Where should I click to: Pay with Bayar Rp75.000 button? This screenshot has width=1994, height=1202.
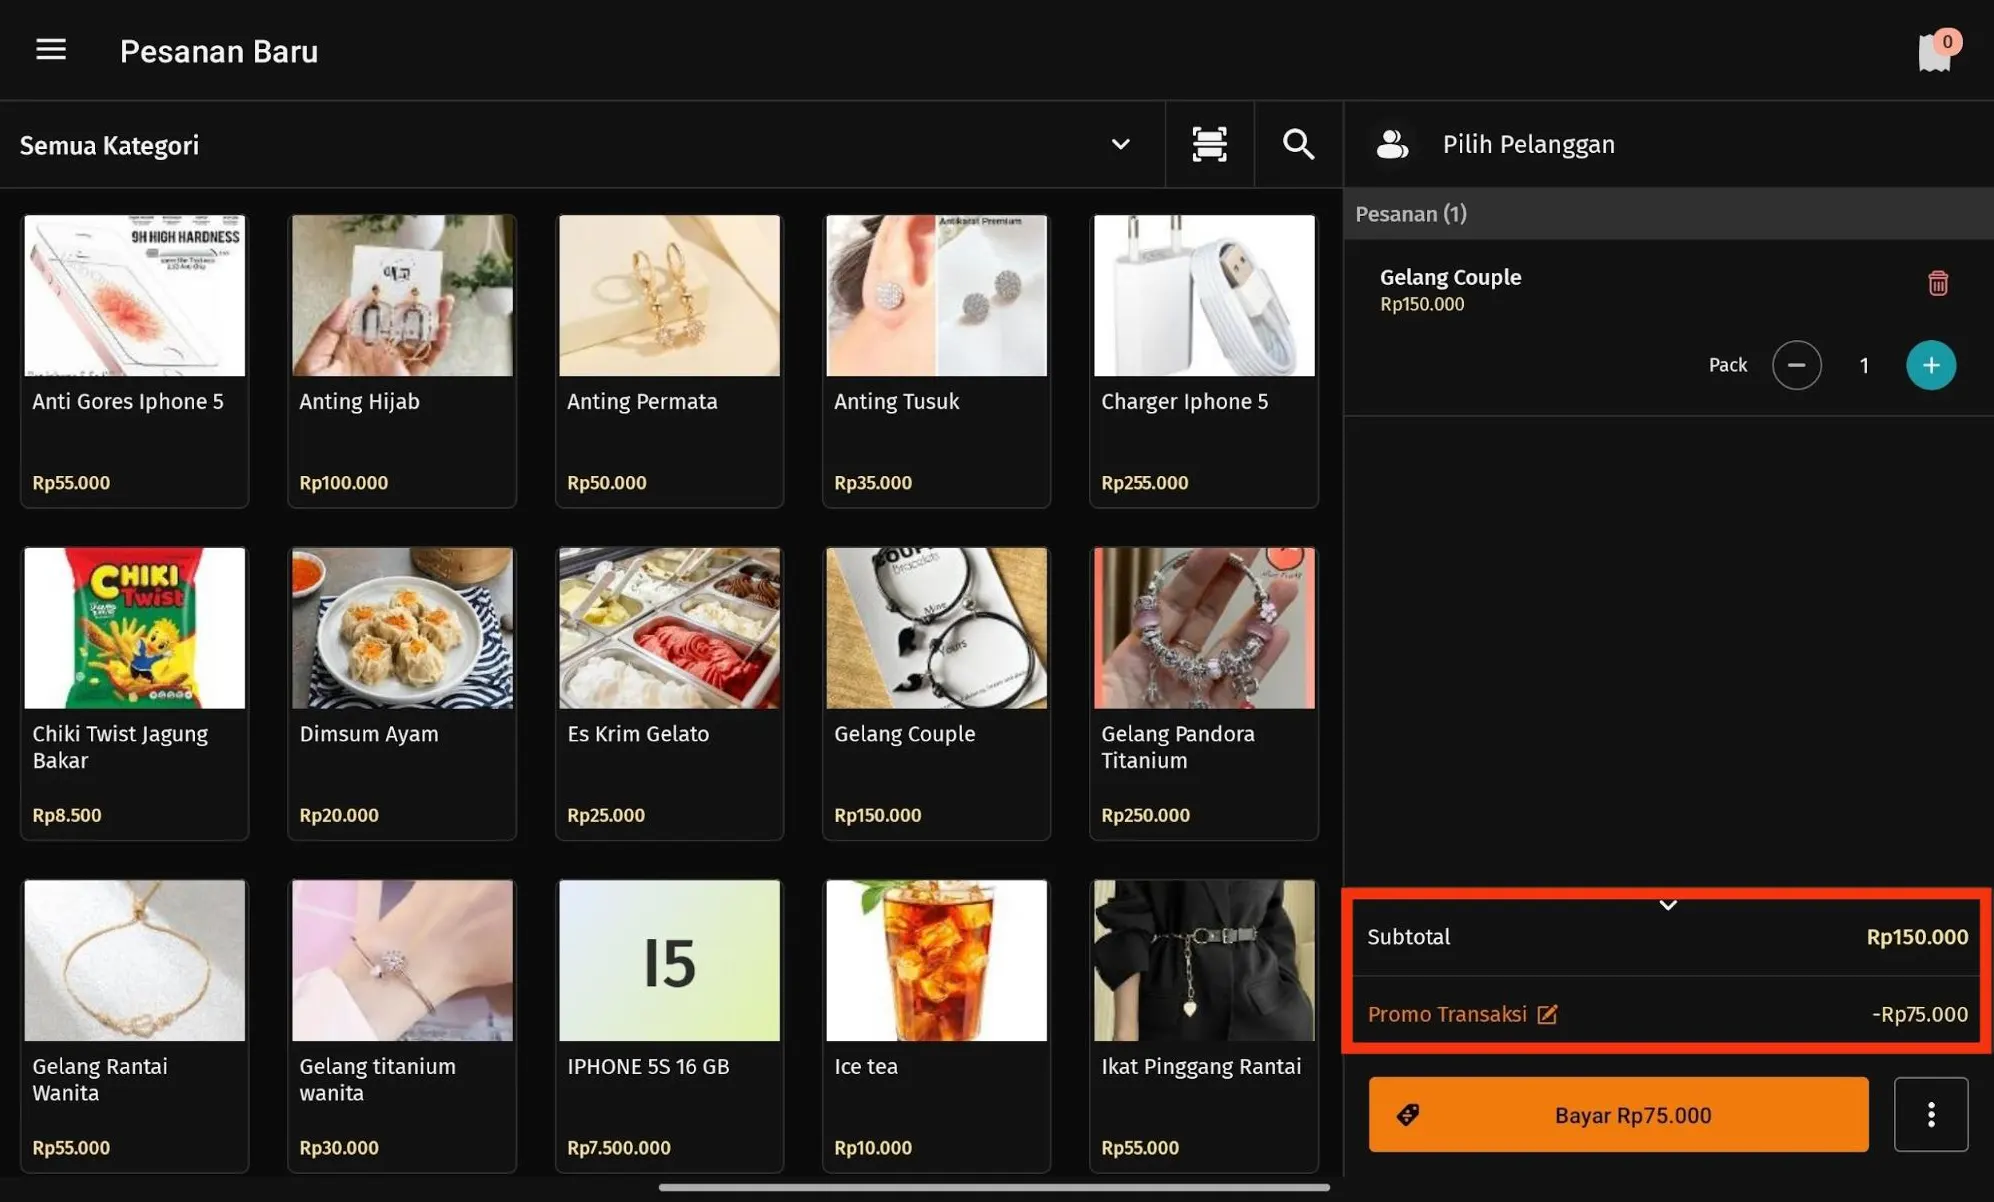[1618, 1114]
